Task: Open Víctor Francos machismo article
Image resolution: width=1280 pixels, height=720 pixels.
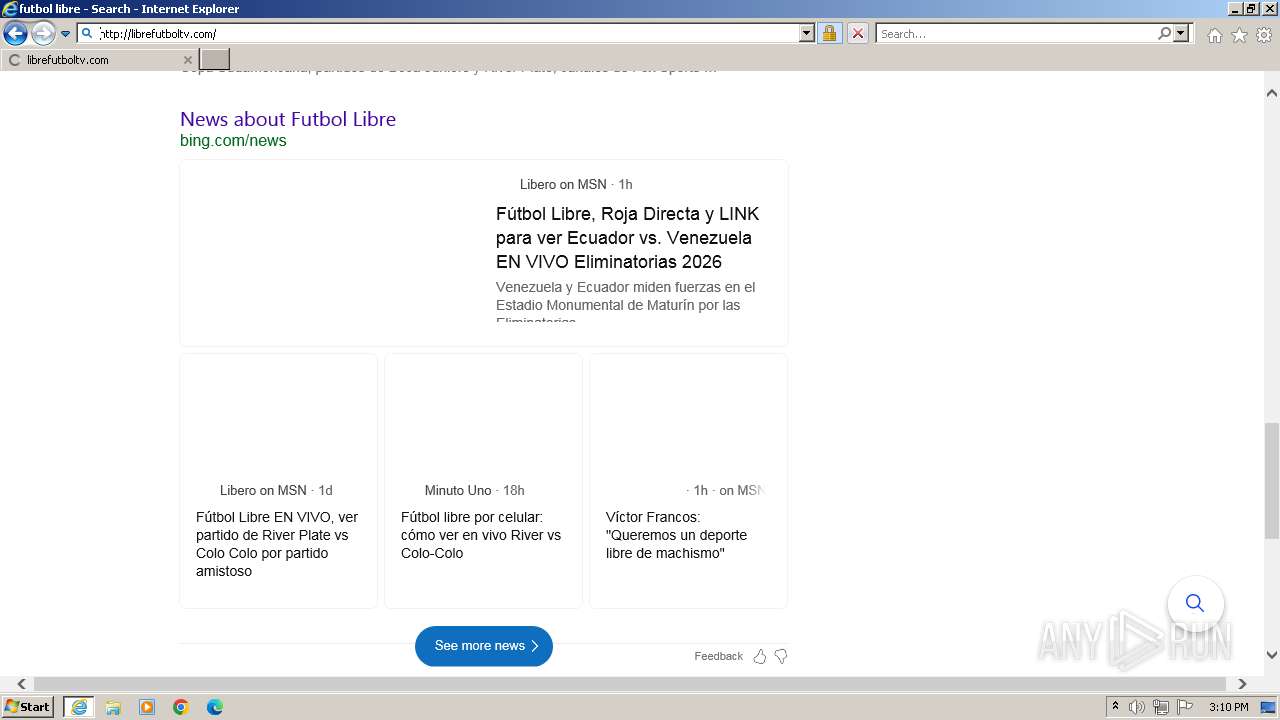Action: click(x=676, y=535)
